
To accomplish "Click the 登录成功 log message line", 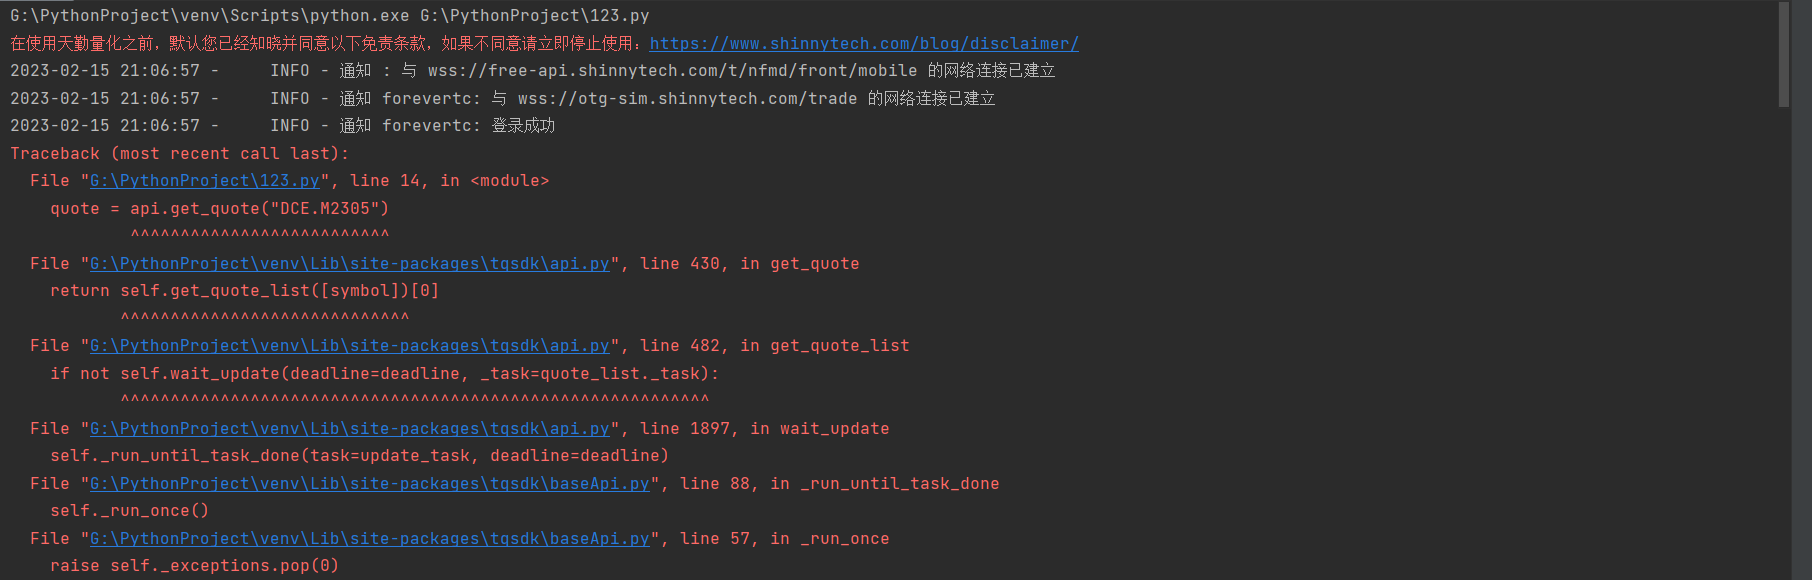I will coord(283,125).
